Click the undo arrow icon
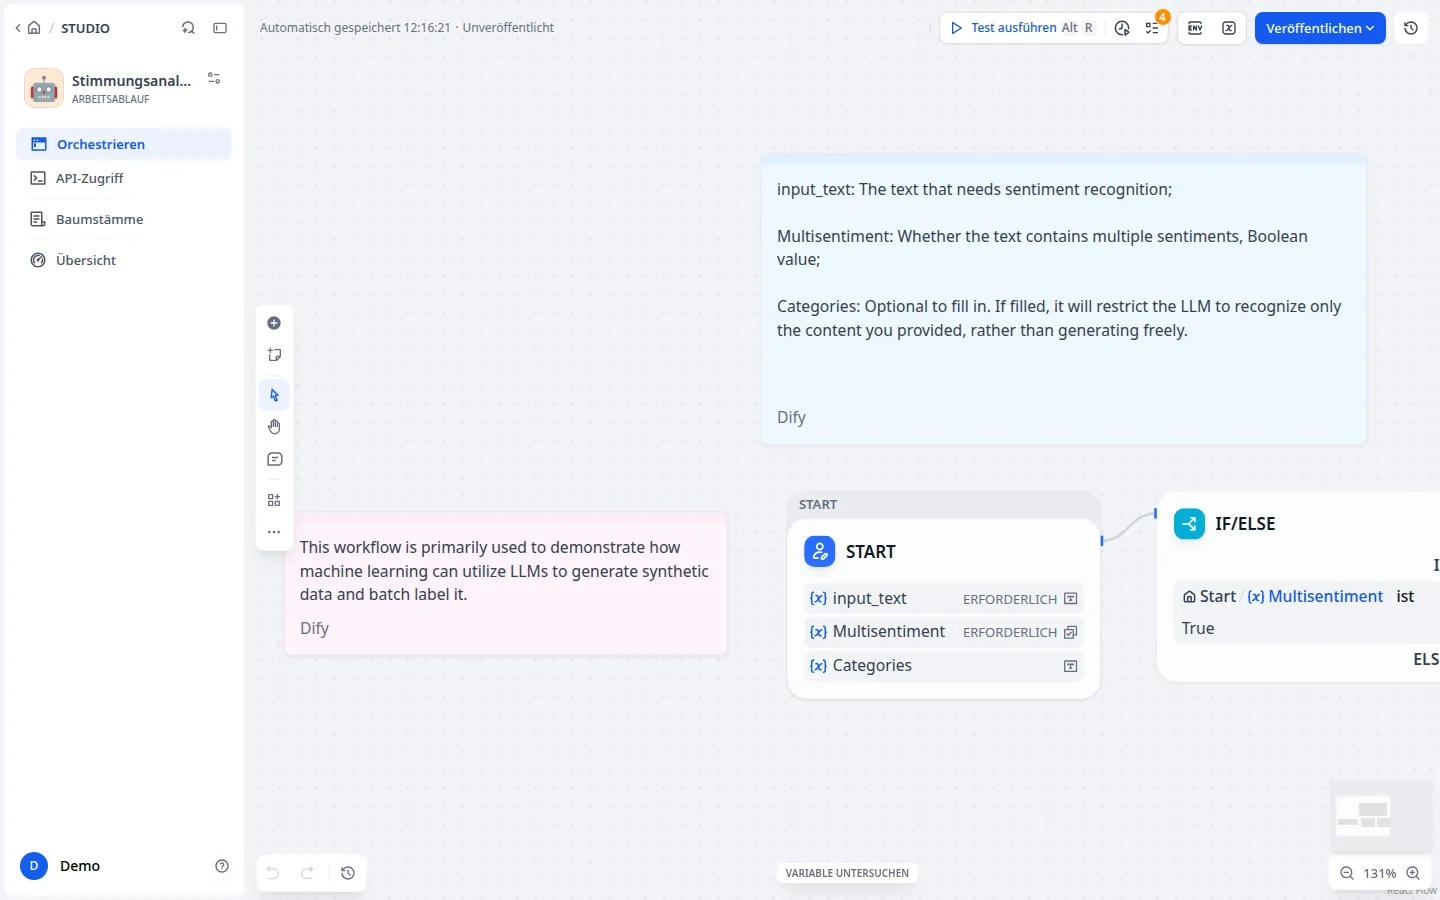The width and height of the screenshot is (1440, 900). point(273,873)
